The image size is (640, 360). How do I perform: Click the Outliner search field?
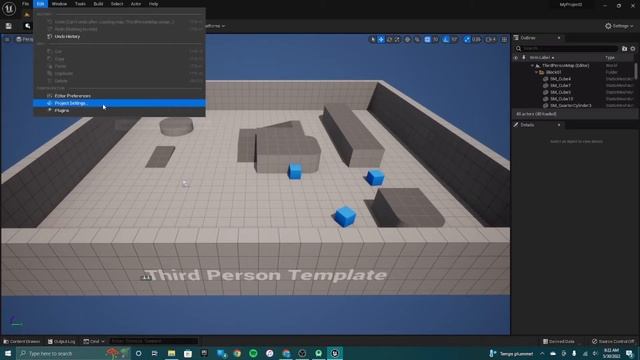[567, 49]
